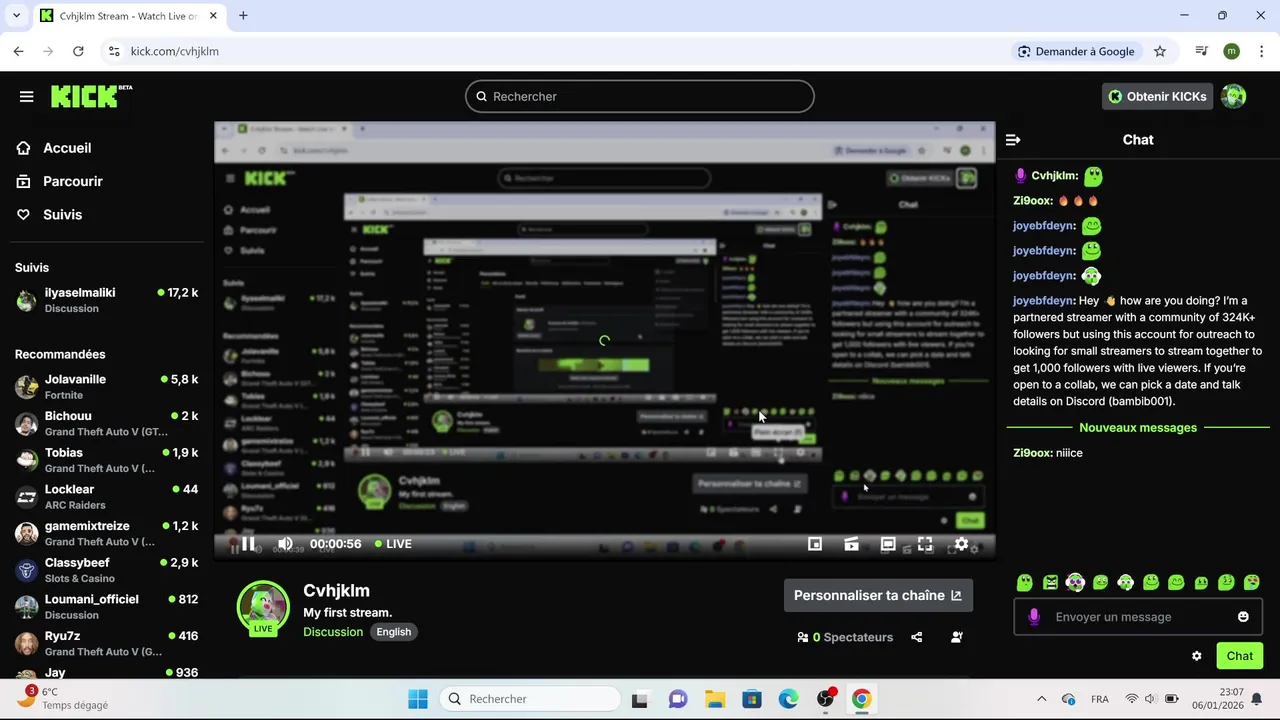Pause the live stream video
Screen dimensions: 1280x720
coord(248,544)
